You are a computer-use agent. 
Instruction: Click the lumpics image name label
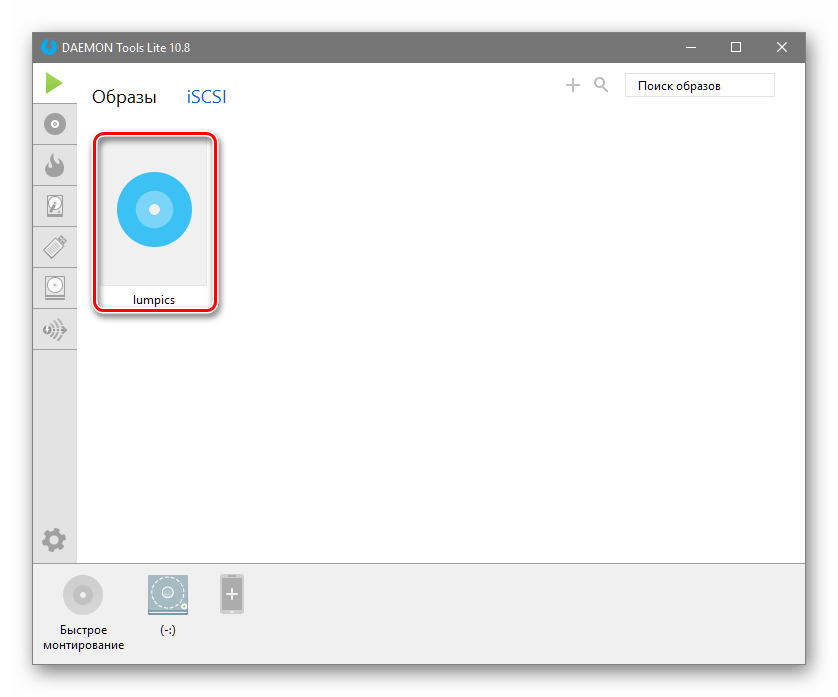[x=154, y=300]
